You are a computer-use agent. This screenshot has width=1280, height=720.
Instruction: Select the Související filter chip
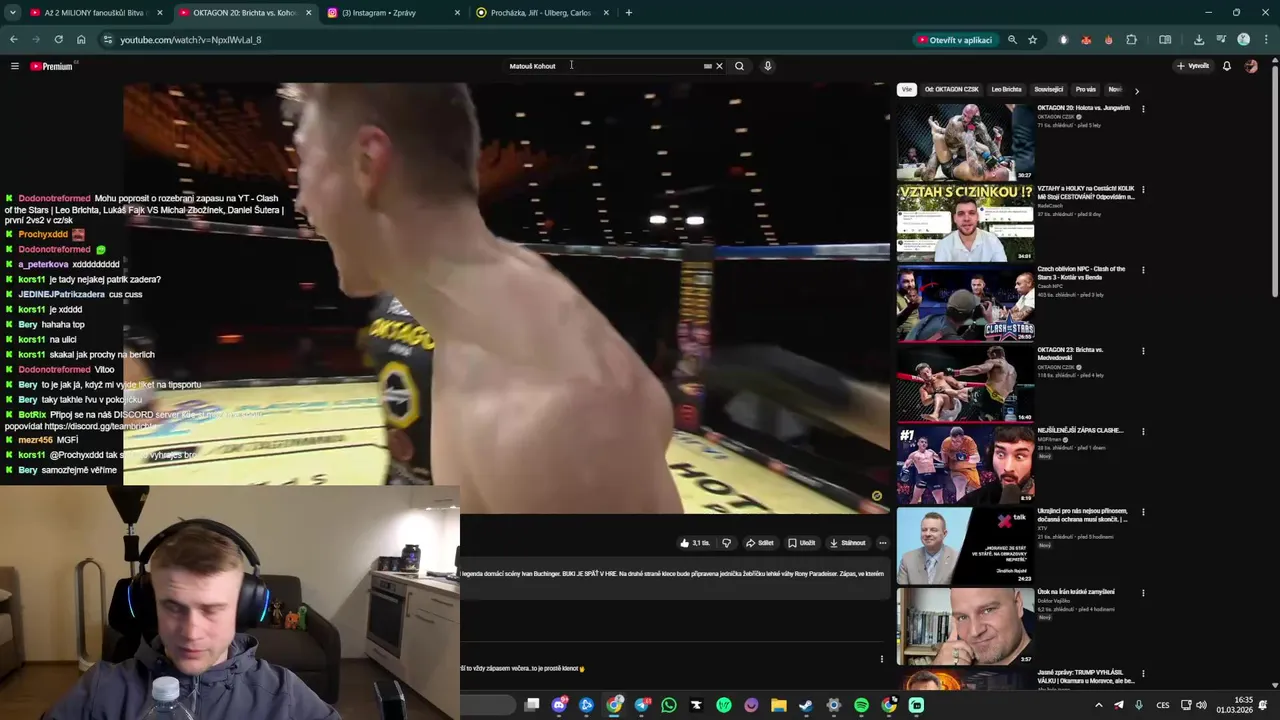click(1049, 89)
